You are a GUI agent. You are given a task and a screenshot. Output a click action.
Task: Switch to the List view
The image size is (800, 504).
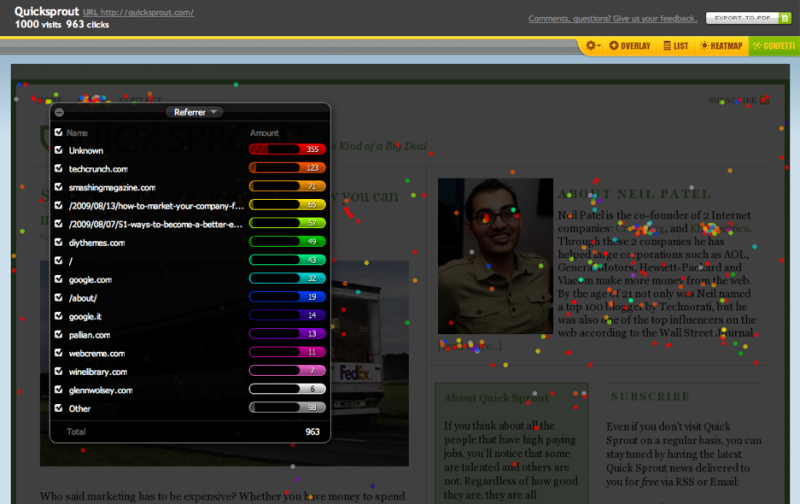(676, 46)
